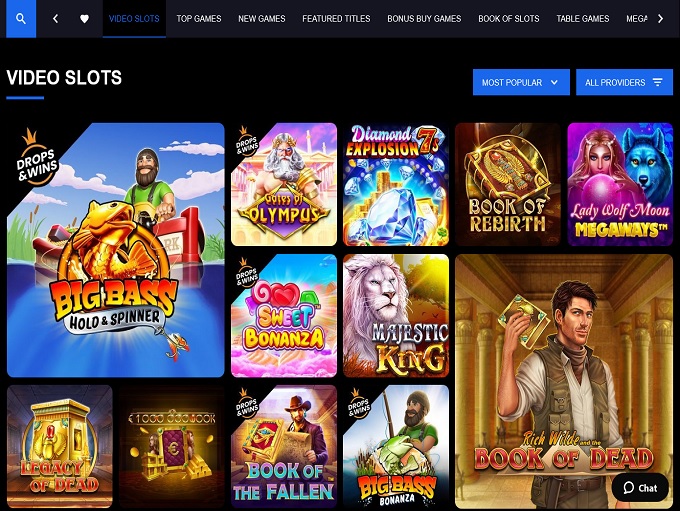
Task: Switch to the Table Games tab
Action: click(582, 19)
